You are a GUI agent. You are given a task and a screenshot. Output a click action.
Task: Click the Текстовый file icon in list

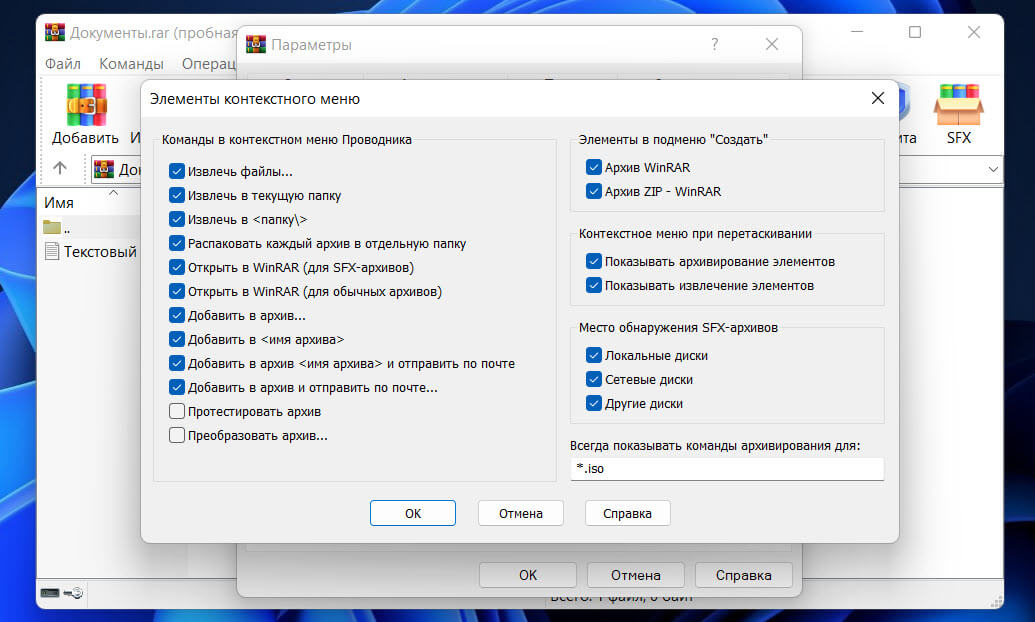pos(51,251)
